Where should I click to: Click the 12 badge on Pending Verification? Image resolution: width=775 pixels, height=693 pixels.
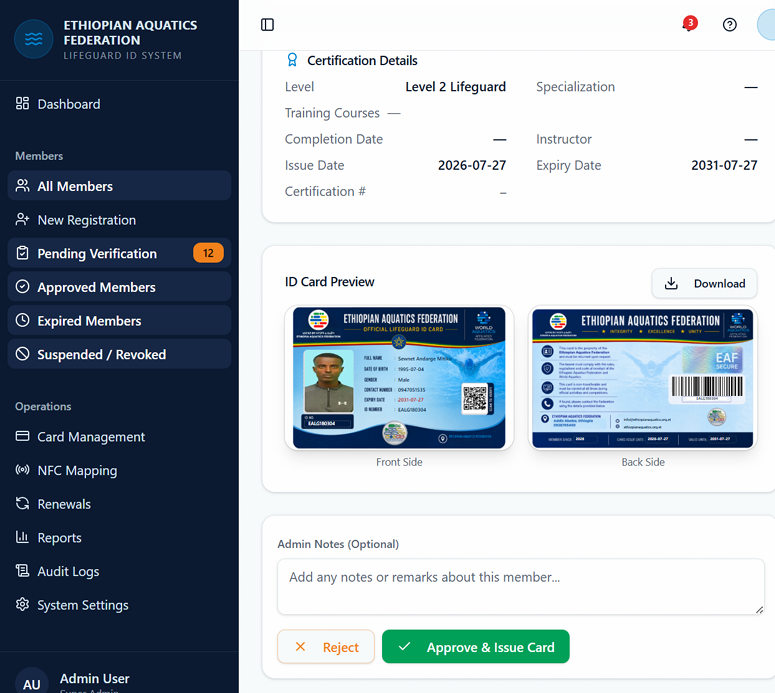pos(208,253)
